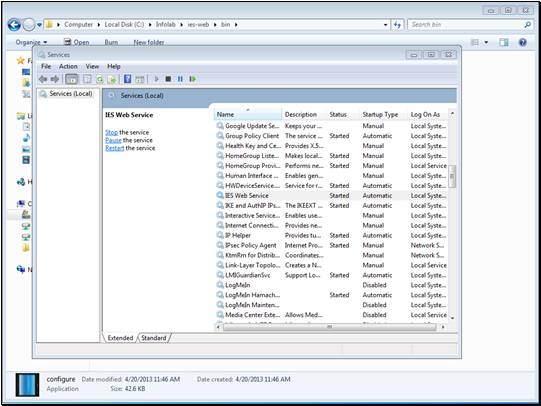Viewport: 541px width, 406px height.
Task: Click the Forward arrow in Explorer window
Action: pyautogui.click(x=29, y=24)
